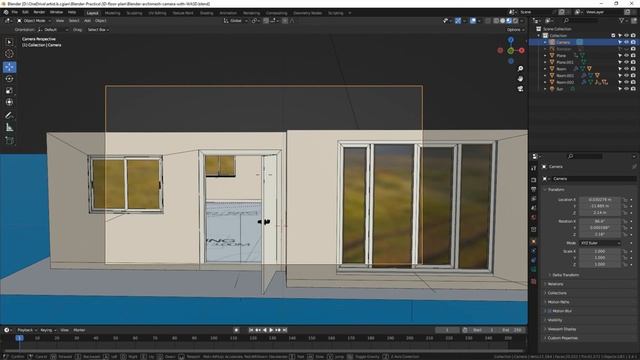Expand Room.002 in the outliner tree
Image resolution: width=640 pixels, height=360 pixels.
tap(545, 82)
